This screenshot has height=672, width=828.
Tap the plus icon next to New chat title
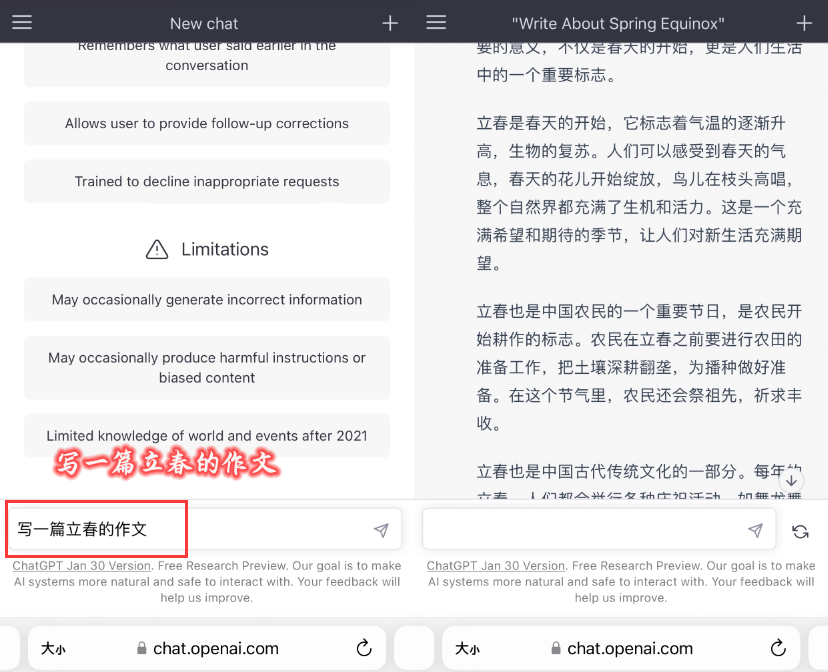[x=390, y=23]
